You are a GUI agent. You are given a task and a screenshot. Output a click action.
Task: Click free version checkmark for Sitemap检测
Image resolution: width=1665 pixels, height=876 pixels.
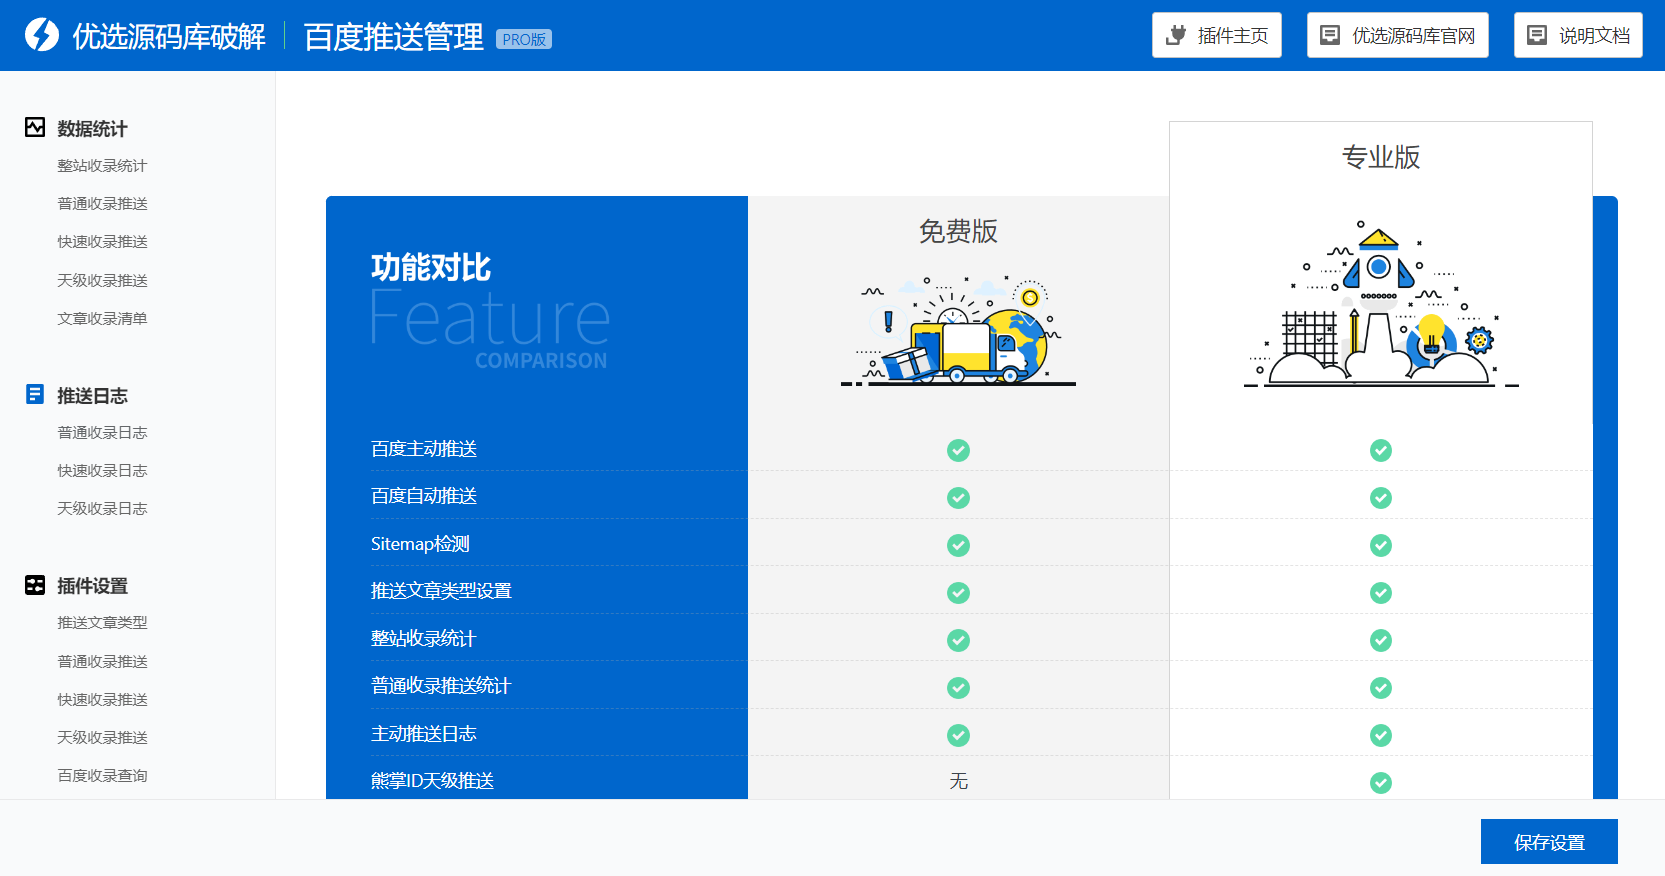958,545
